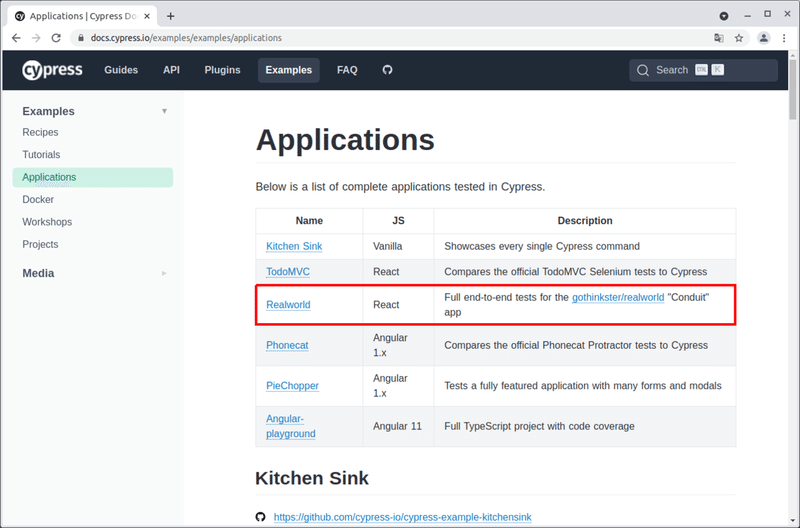The height and width of the screenshot is (528, 800).
Task: Bookmark this page with star icon
Action: [x=739, y=38]
